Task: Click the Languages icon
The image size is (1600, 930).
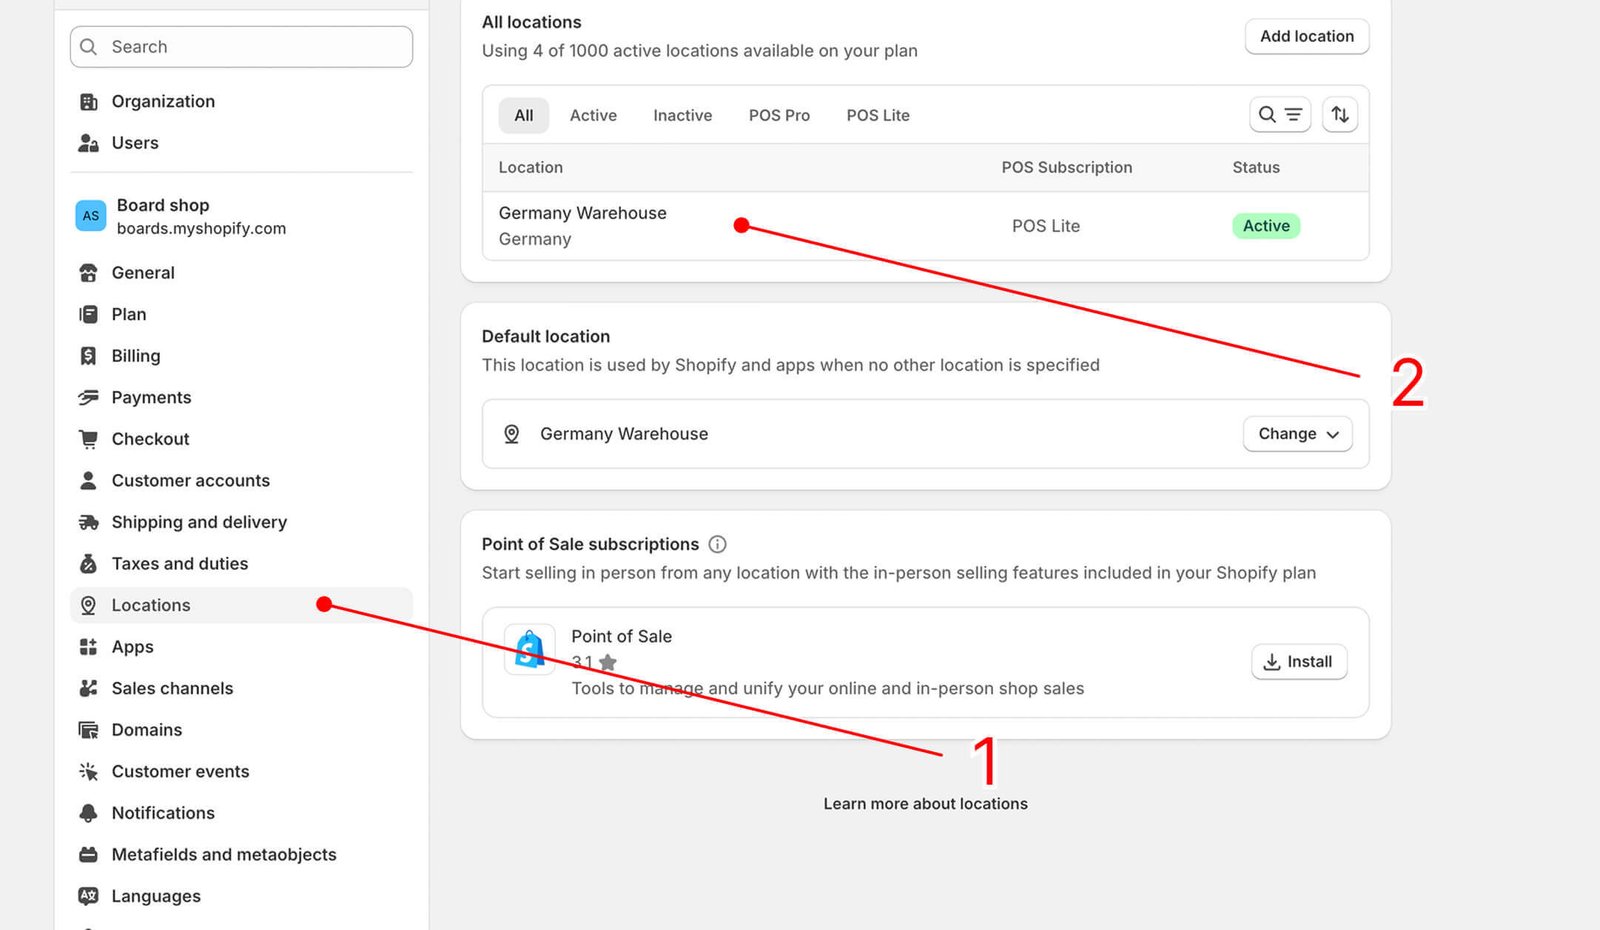Action: (x=88, y=897)
